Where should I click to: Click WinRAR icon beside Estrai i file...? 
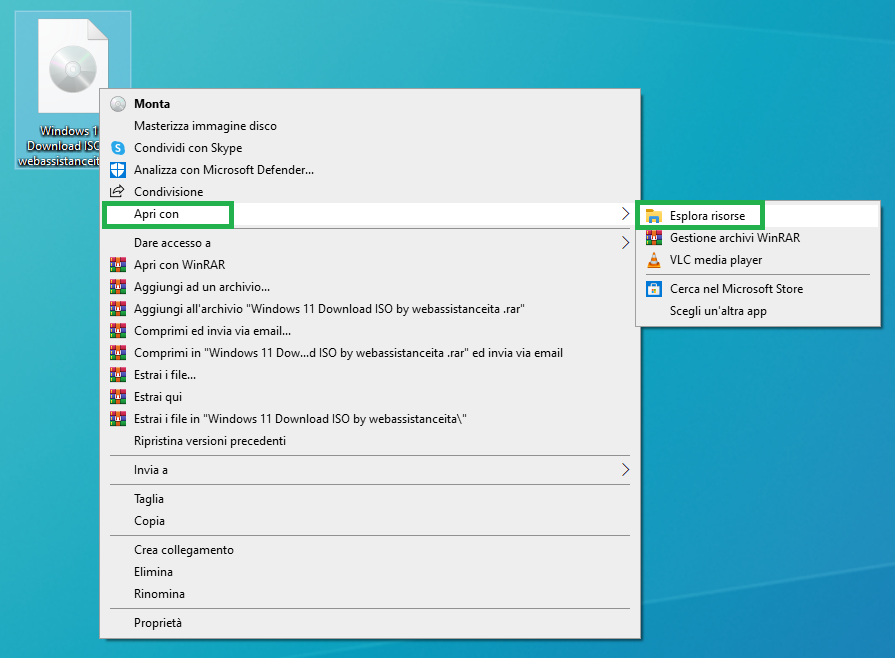118,374
